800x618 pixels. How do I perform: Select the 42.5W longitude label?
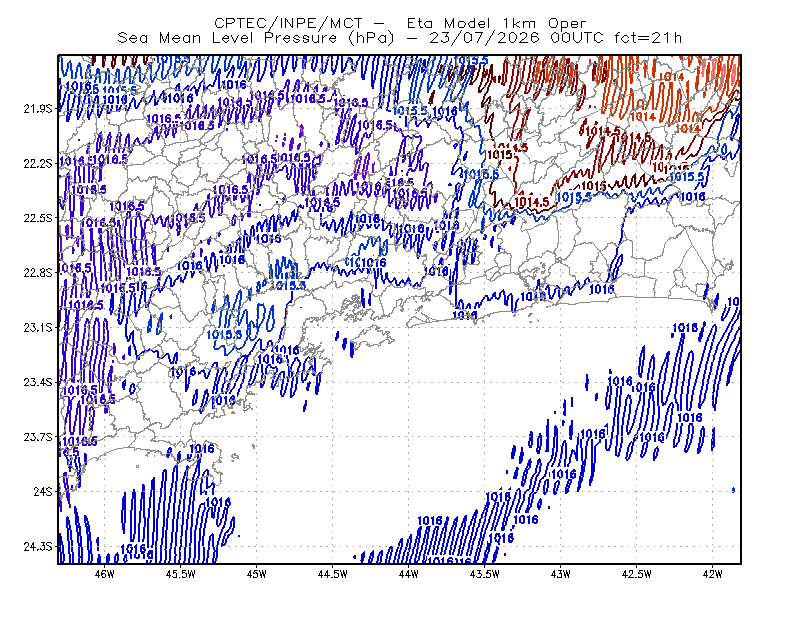coord(636,574)
